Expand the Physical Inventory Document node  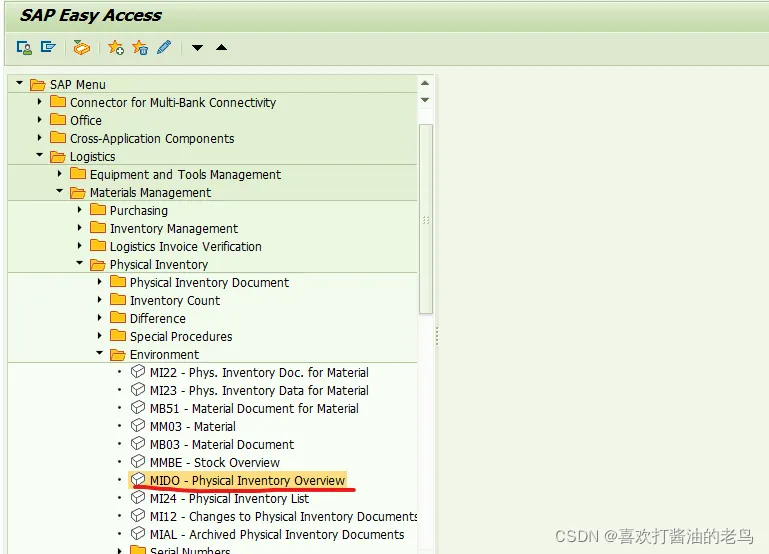(100, 282)
